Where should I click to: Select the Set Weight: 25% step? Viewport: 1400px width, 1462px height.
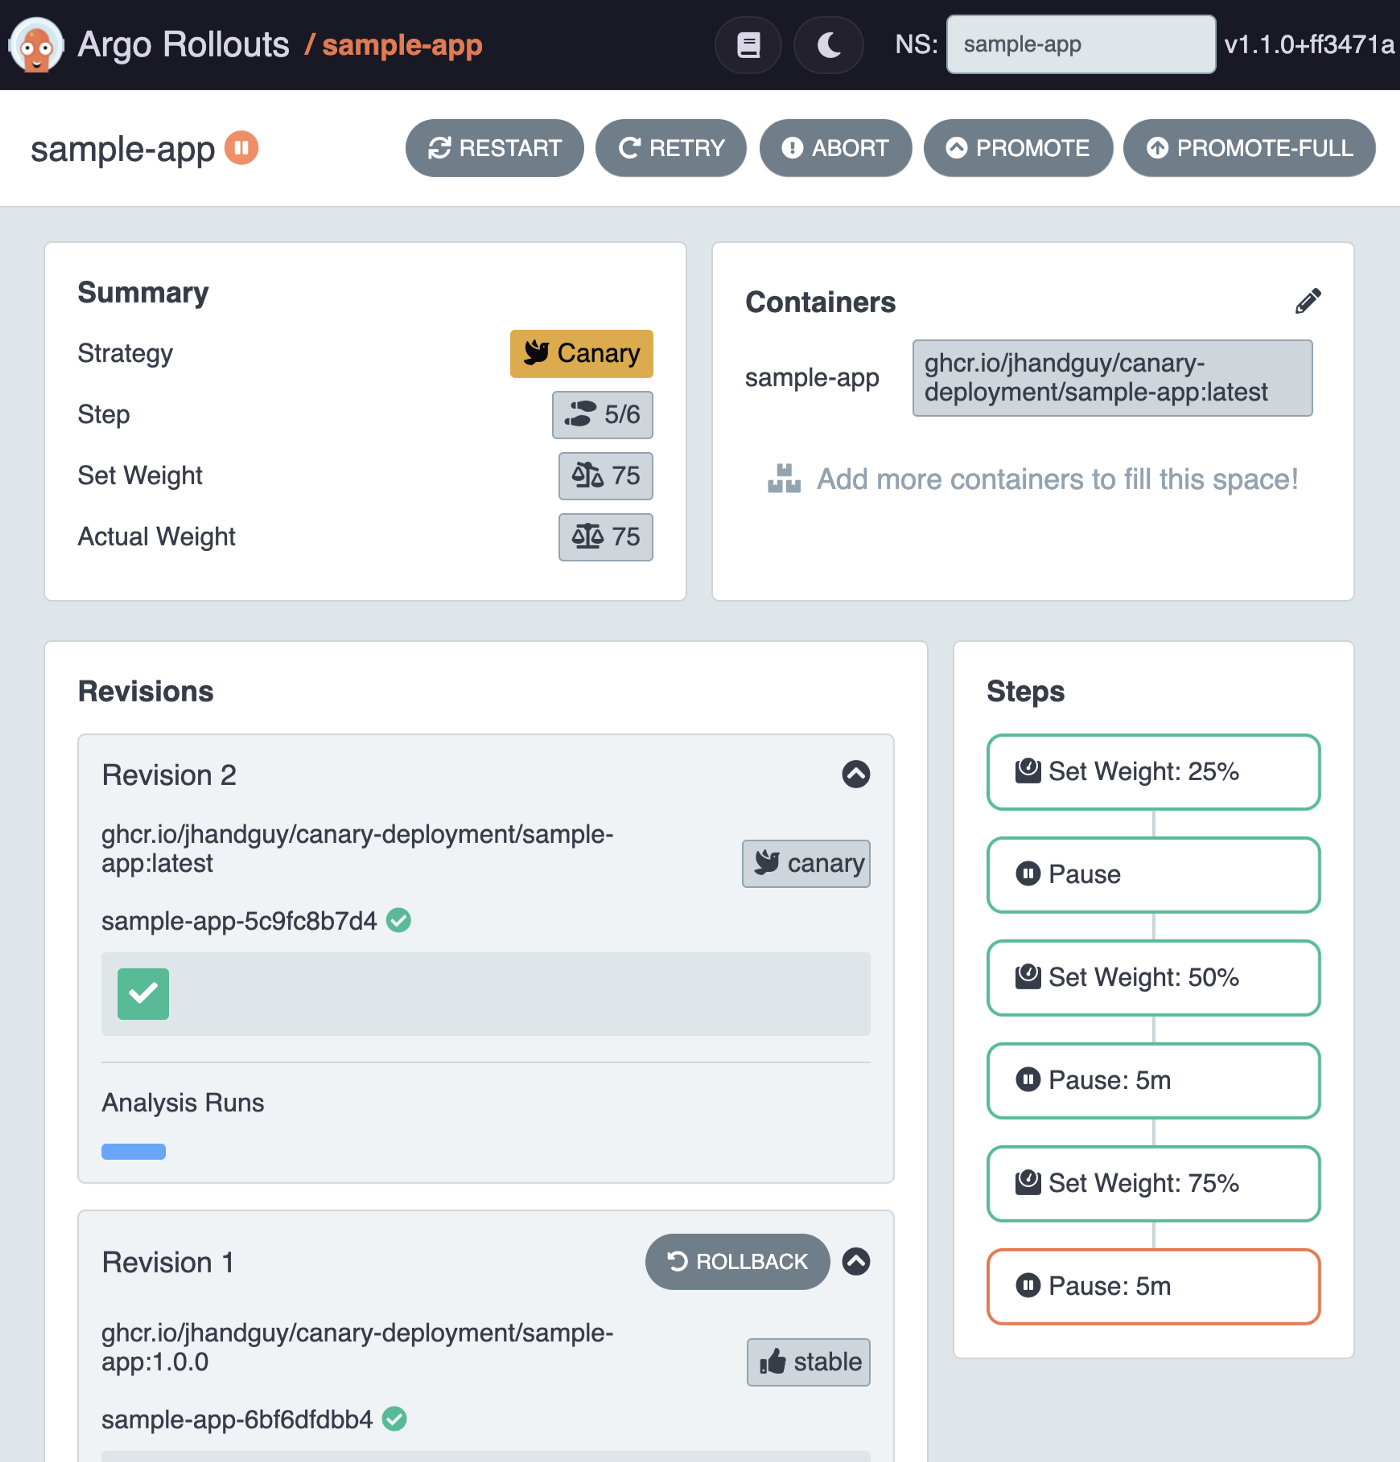point(1154,772)
